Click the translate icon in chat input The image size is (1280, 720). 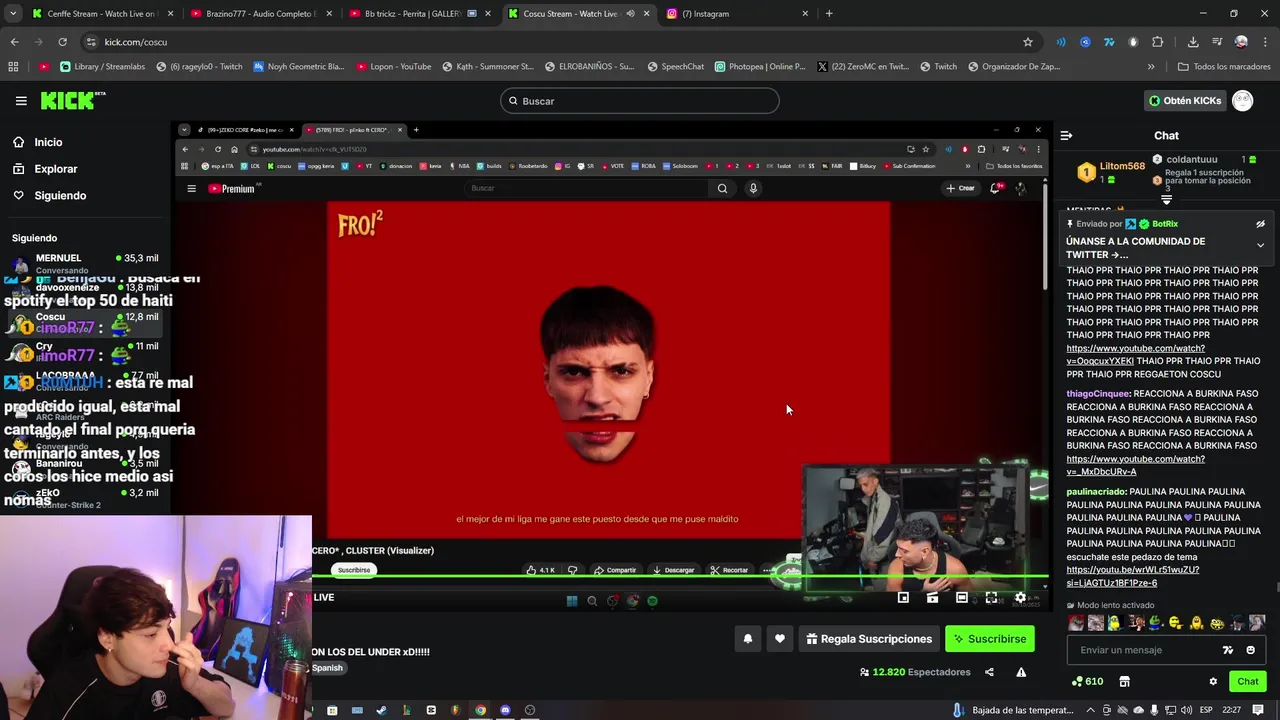(x=1228, y=650)
